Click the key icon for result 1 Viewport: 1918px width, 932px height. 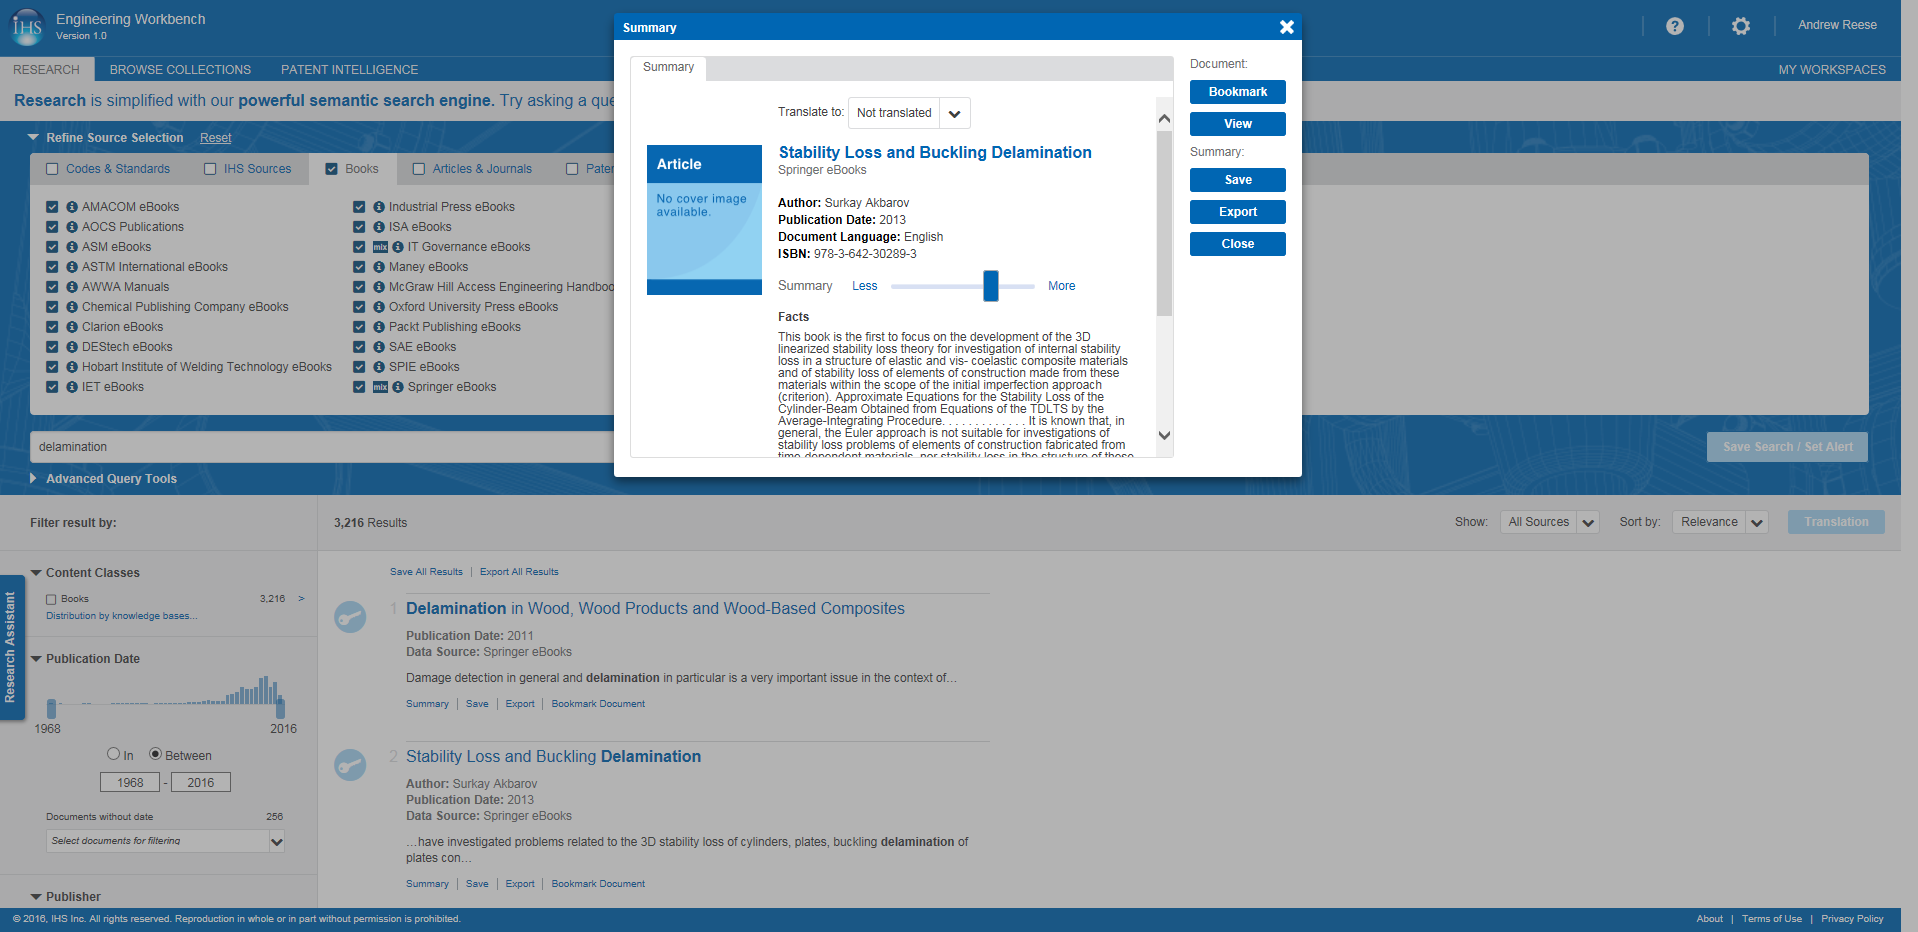[350, 617]
